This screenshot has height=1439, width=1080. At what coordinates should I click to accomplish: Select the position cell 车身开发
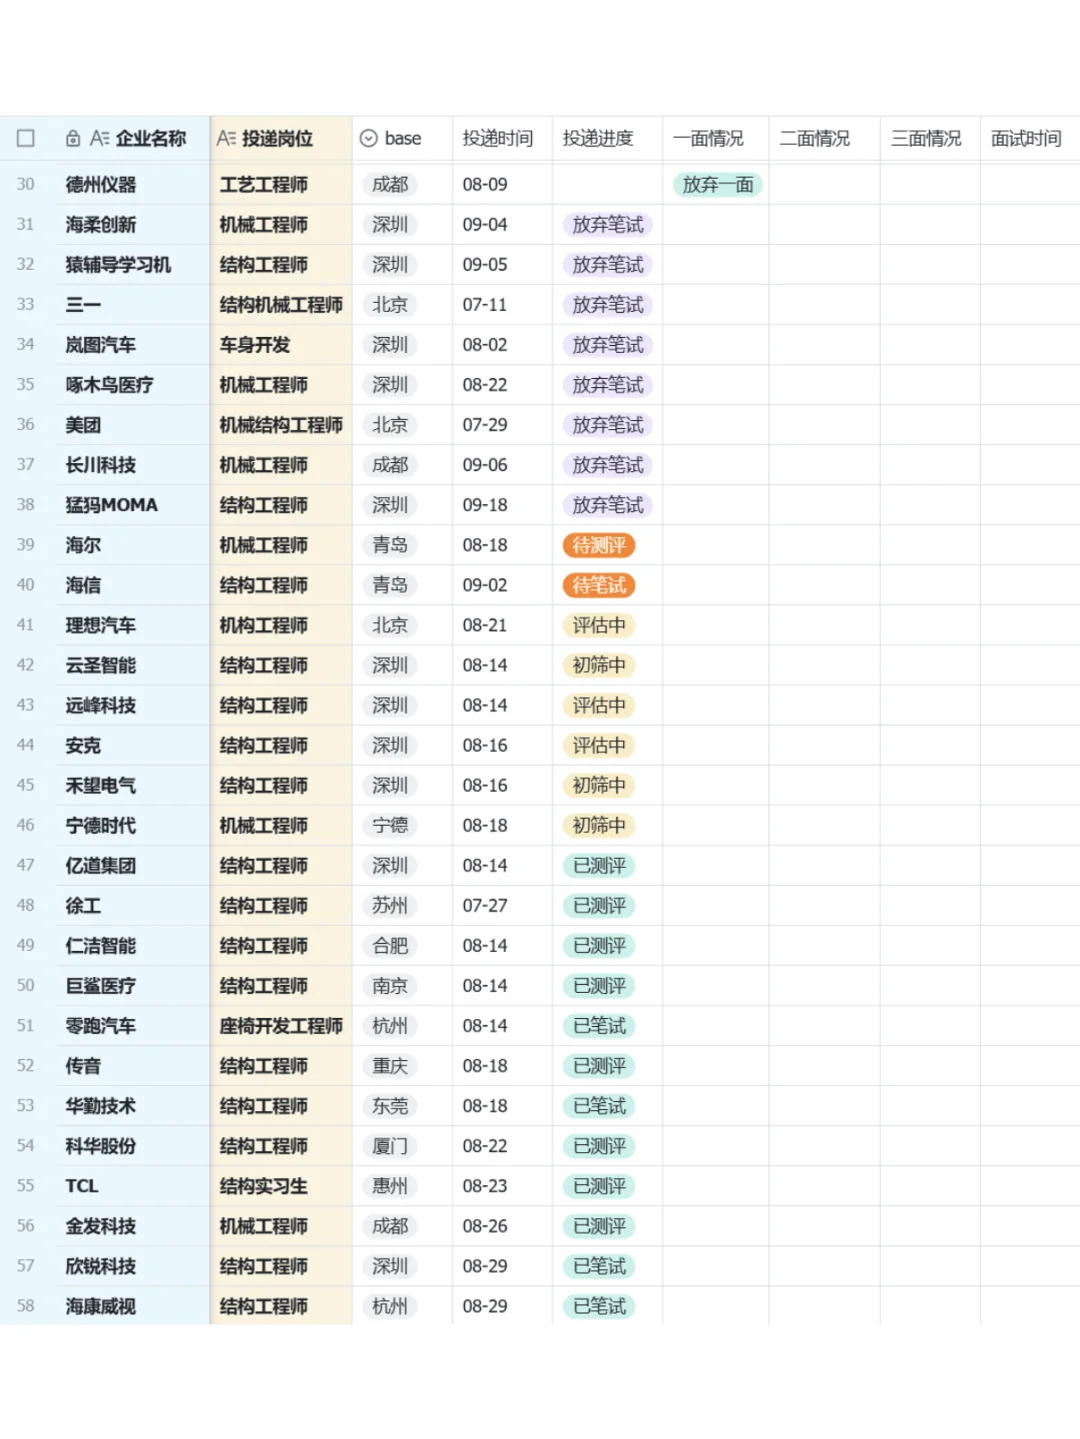(x=281, y=345)
